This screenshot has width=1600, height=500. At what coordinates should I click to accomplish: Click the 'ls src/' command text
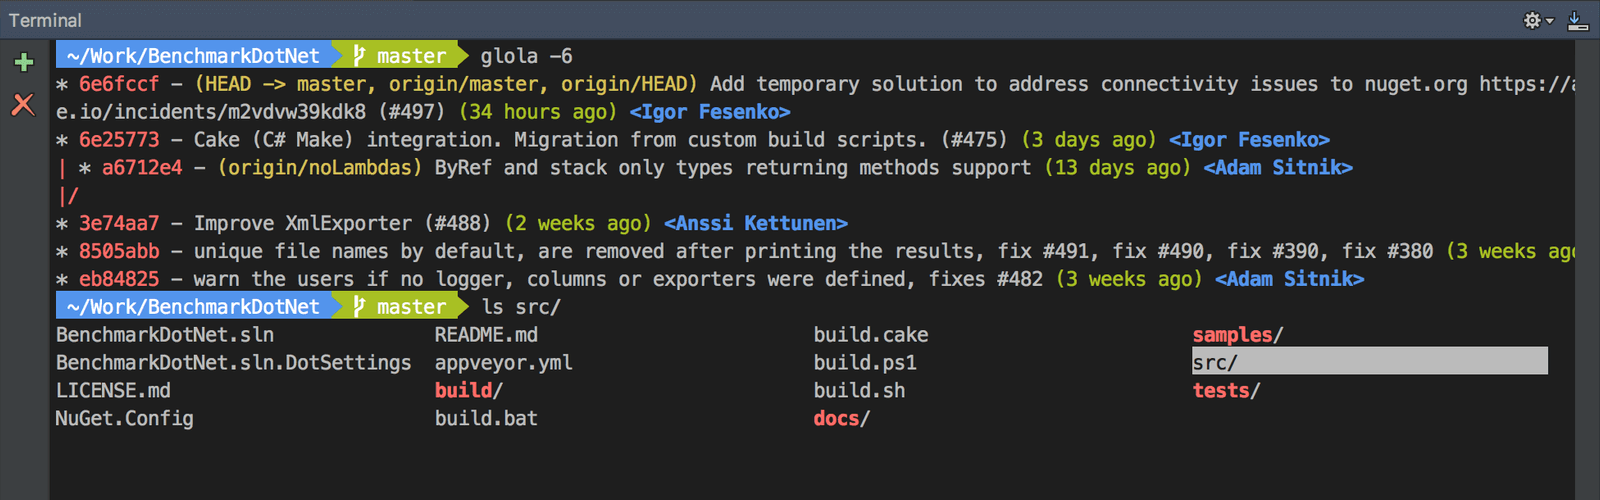521,307
